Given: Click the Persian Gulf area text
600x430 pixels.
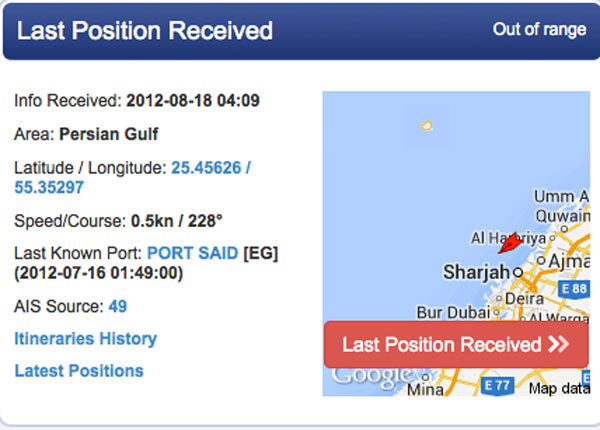Looking at the screenshot, I should pyautogui.click(x=108, y=133).
